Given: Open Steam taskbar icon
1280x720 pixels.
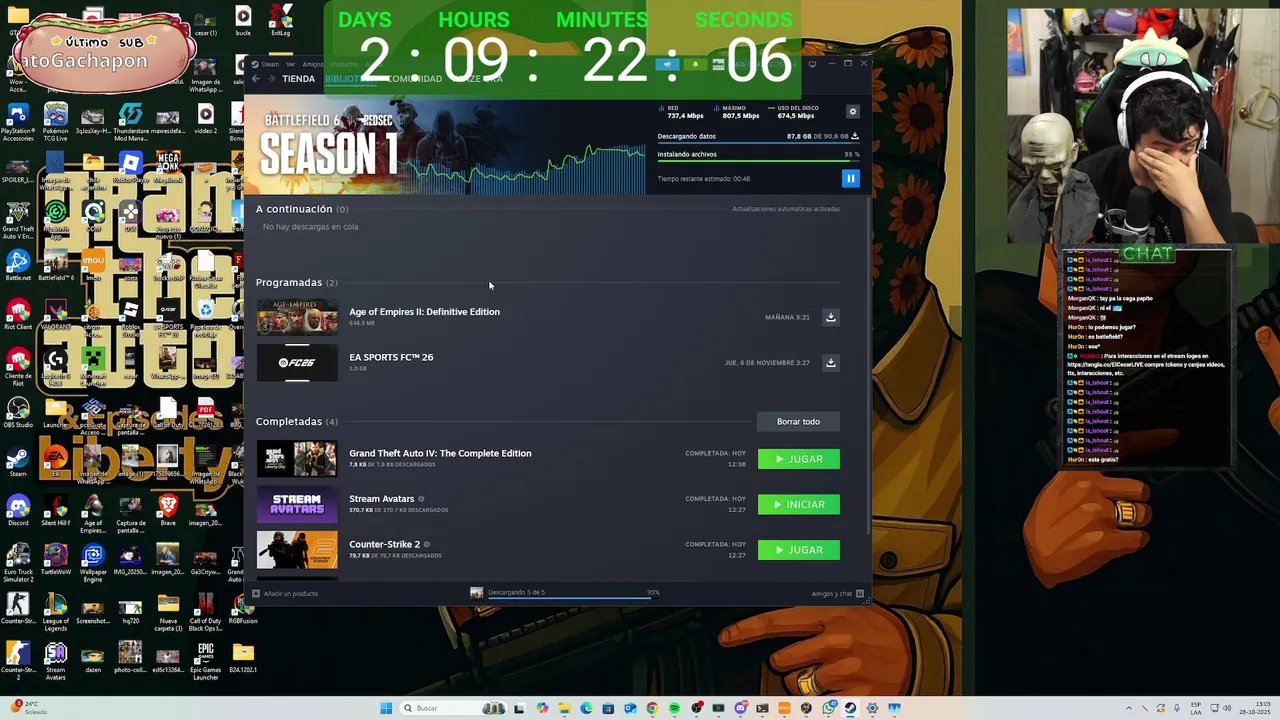Looking at the screenshot, I should (850, 708).
